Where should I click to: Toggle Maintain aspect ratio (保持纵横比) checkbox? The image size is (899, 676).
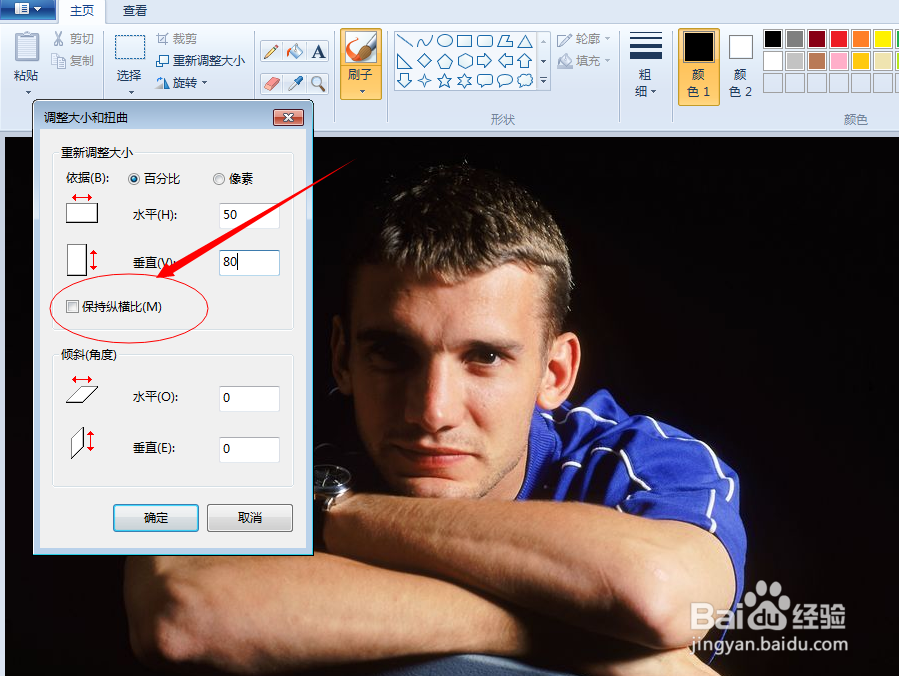[x=72, y=307]
